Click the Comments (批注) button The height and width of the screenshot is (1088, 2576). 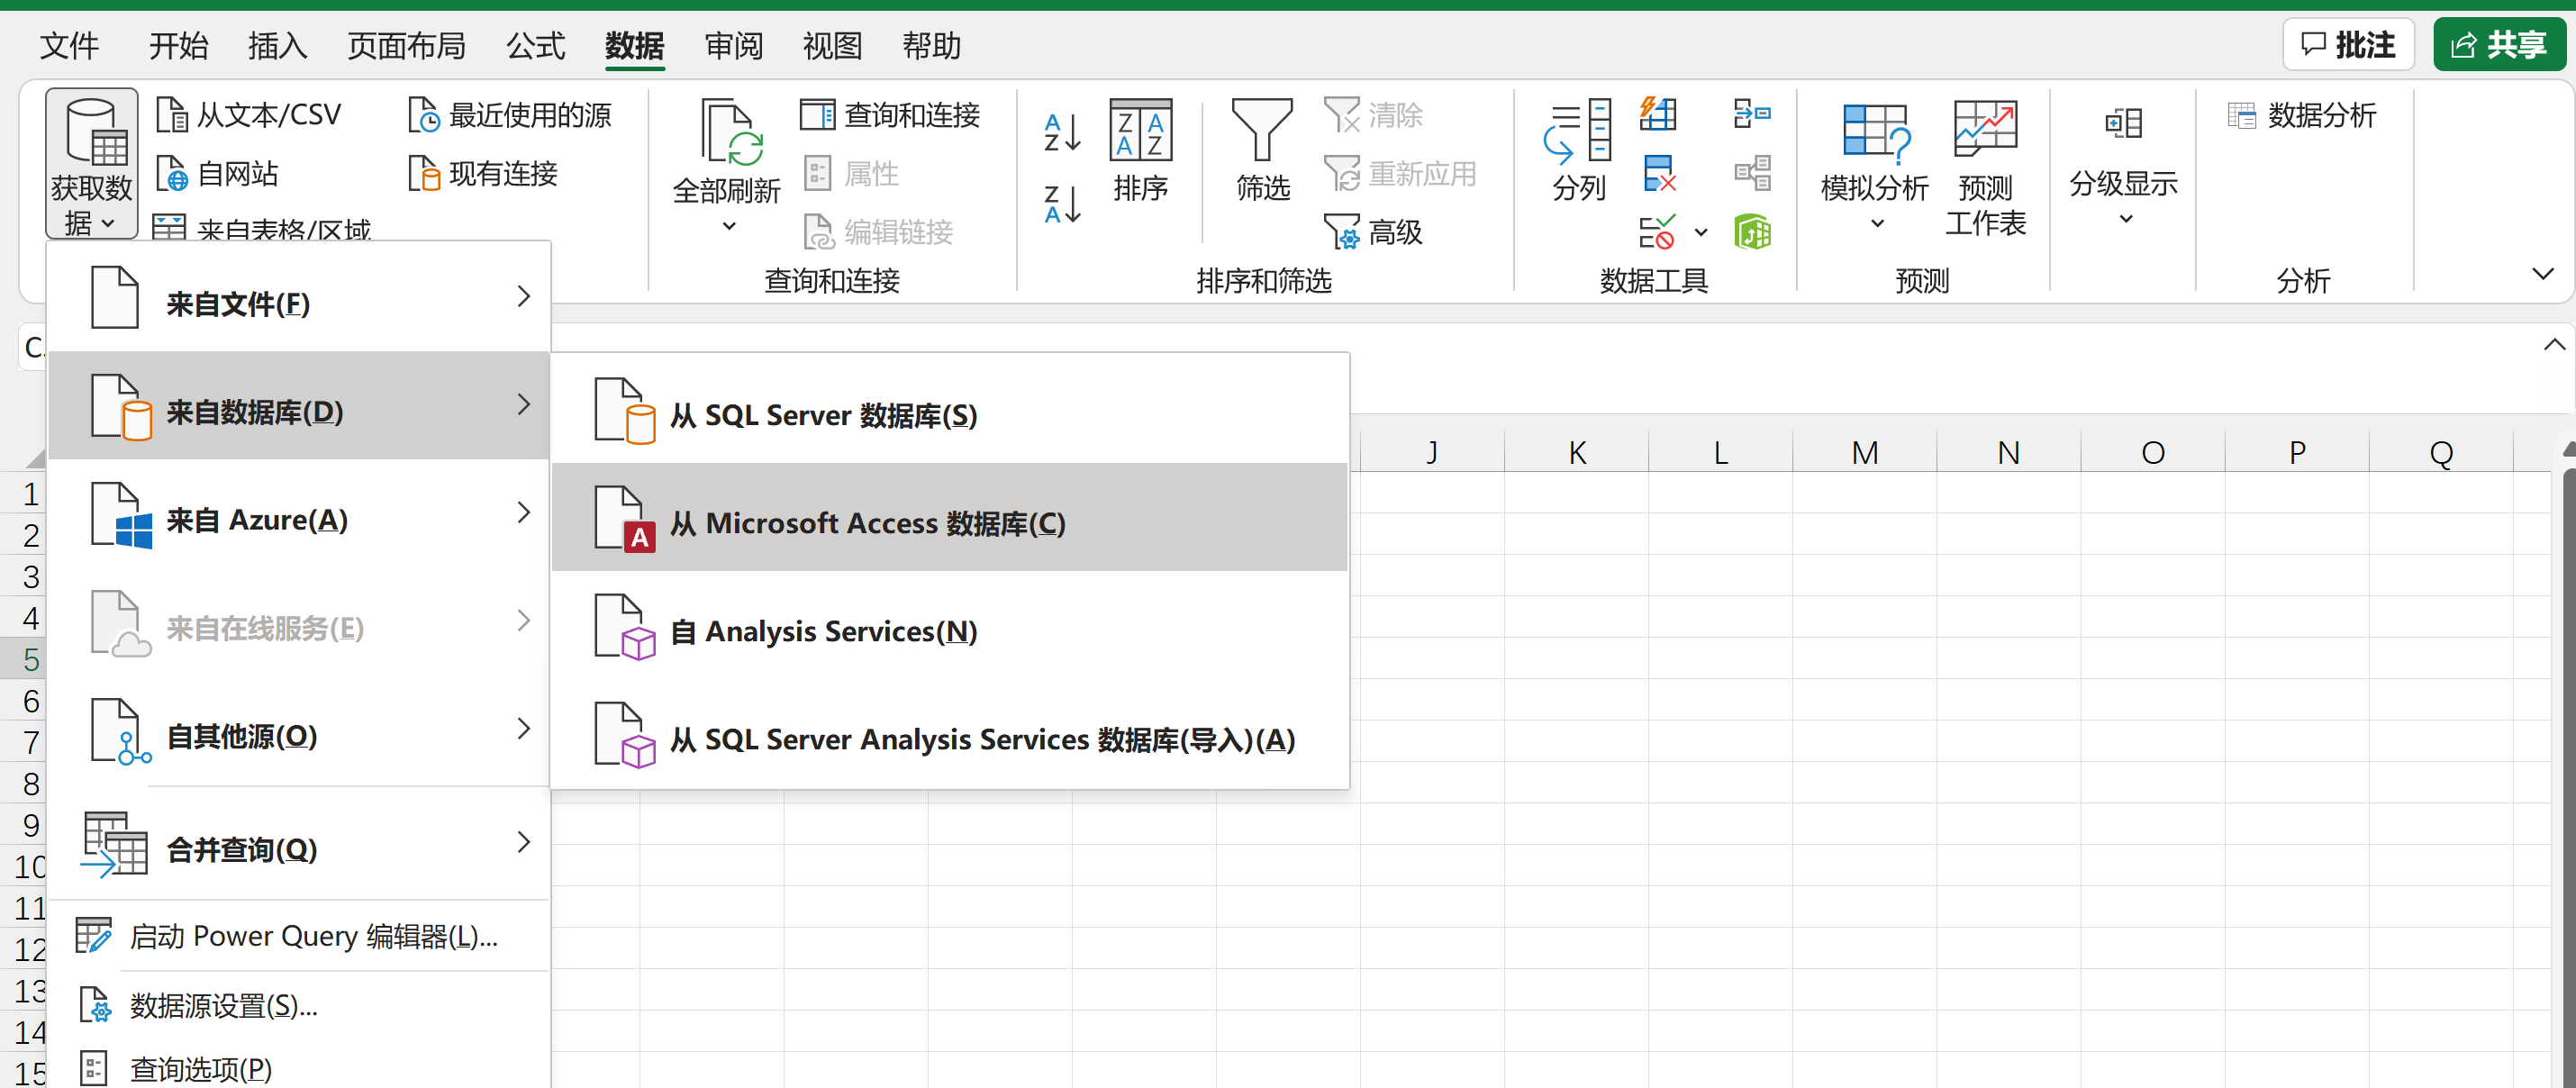(2347, 44)
